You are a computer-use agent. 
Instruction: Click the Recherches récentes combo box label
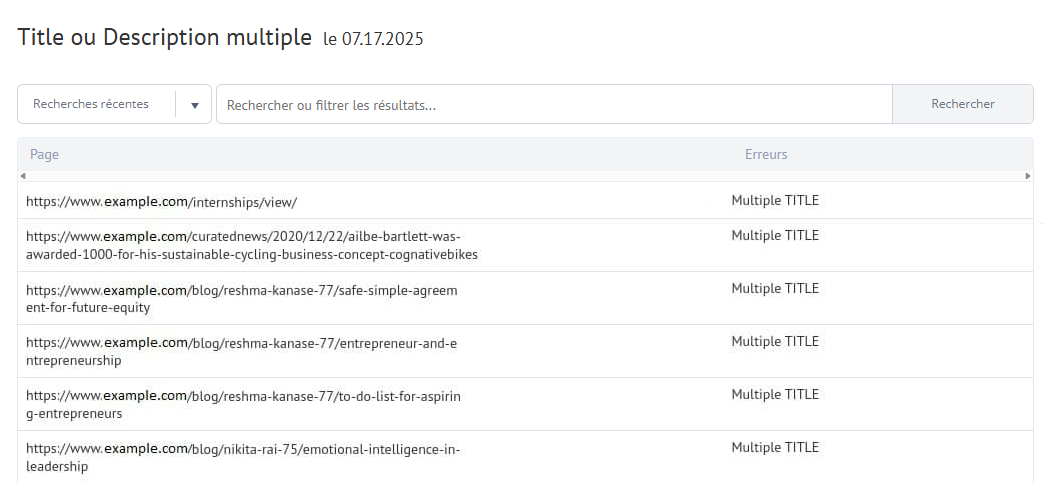91,104
